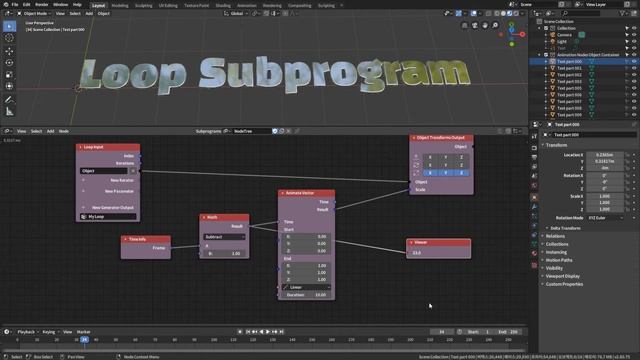This screenshot has width=640, height=360.
Task: Open the Object Mode dropdown
Action: pyautogui.click(x=34, y=13)
